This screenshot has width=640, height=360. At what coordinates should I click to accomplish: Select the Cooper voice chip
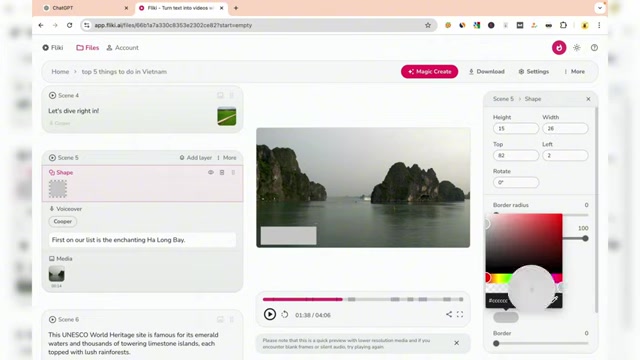(62, 221)
